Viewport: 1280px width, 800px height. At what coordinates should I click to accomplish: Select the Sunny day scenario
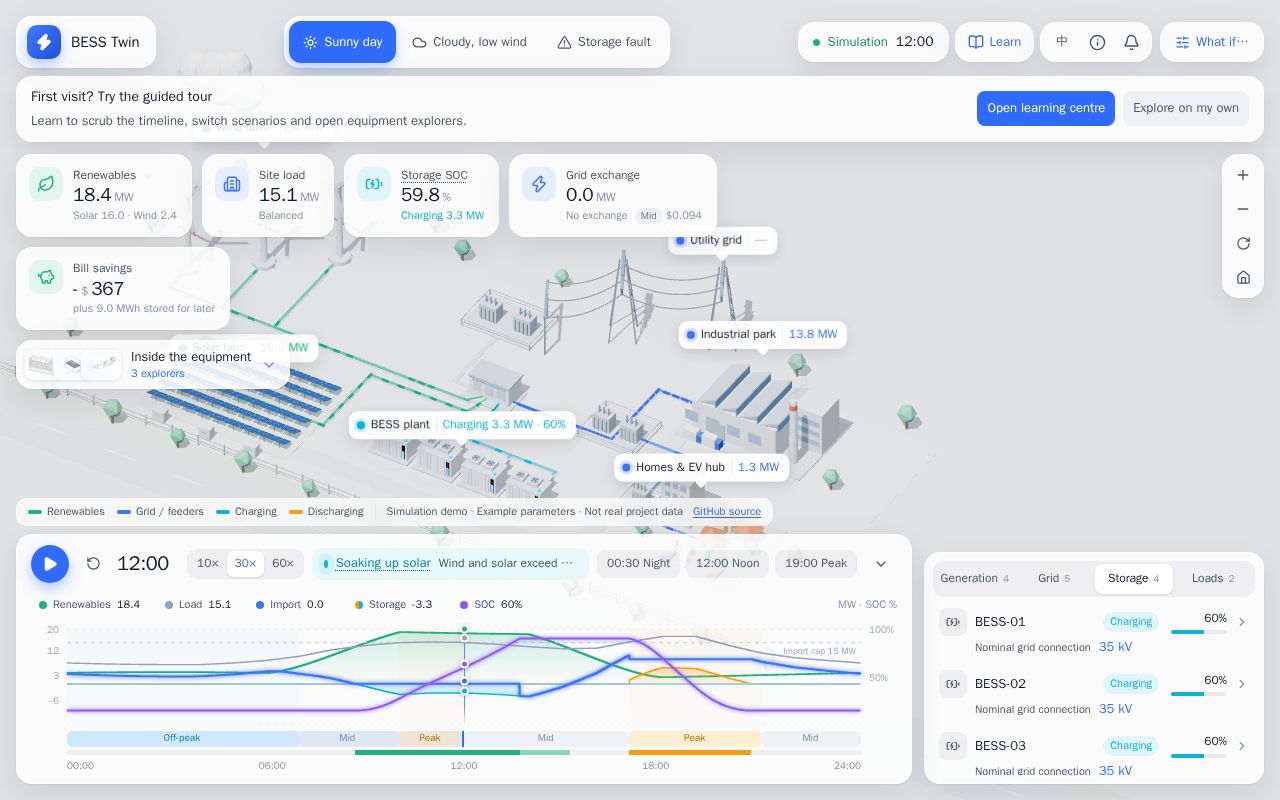click(x=343, y=42)
